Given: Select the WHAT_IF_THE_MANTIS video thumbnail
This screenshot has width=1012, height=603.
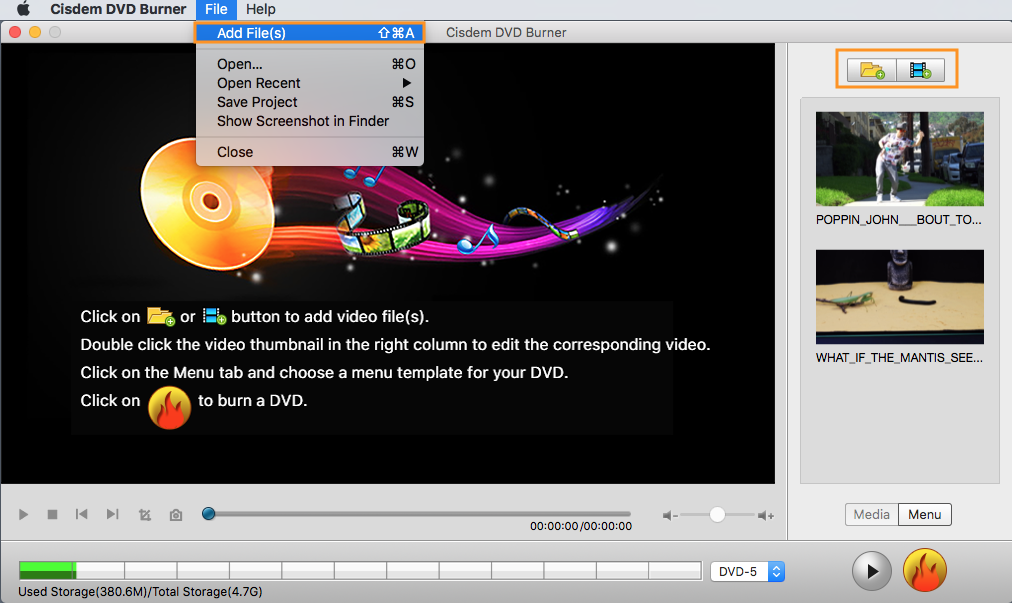Looking at the screenshot, I should pyautogui.click(x=900, y=297).
